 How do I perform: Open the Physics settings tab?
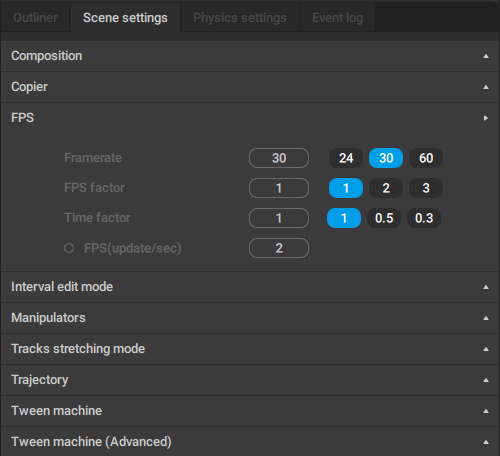tap(240, 18)
